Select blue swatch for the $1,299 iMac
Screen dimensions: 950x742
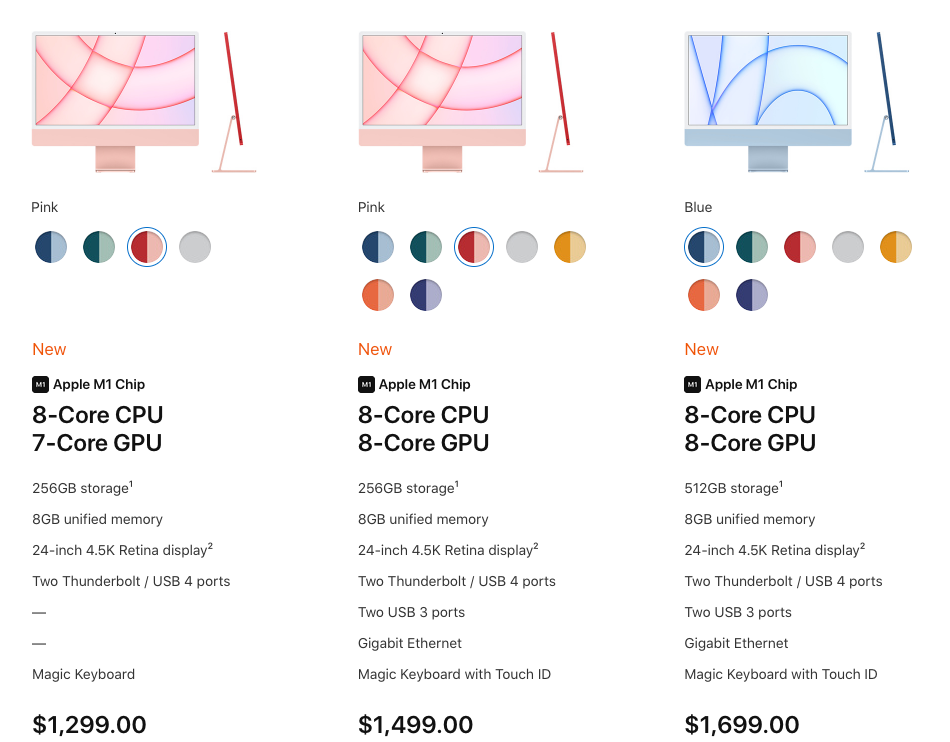(x=51, y=247)
